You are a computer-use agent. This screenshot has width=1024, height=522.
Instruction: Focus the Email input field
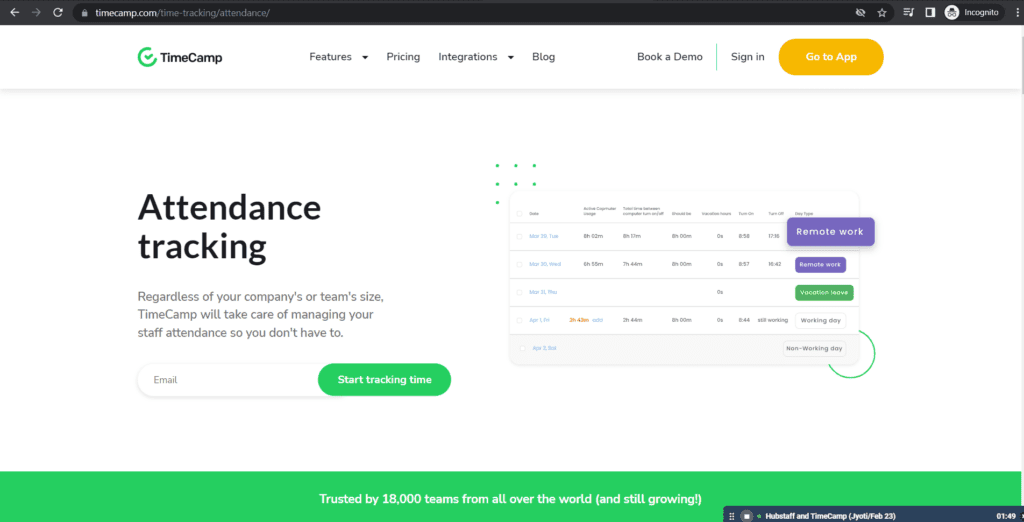click(229, 380)
